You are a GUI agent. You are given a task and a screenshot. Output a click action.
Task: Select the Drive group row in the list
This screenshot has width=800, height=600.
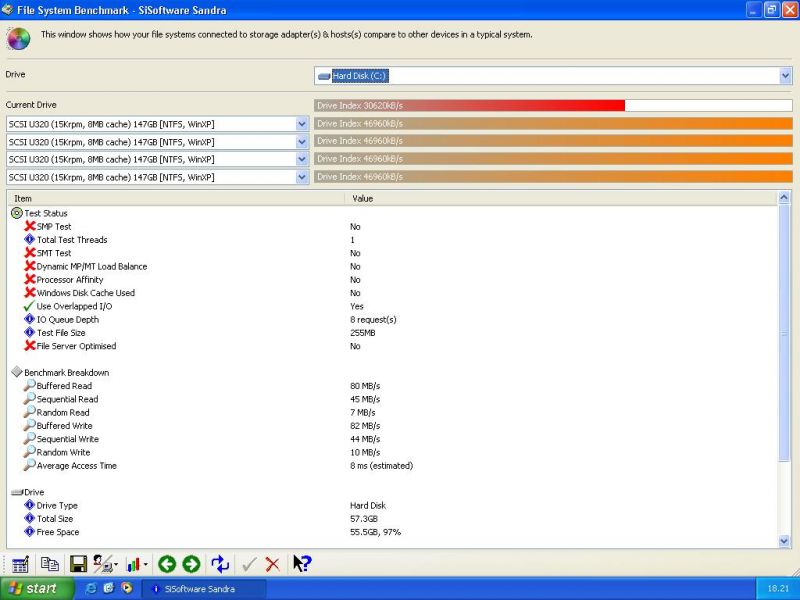(x=393, y=492)
